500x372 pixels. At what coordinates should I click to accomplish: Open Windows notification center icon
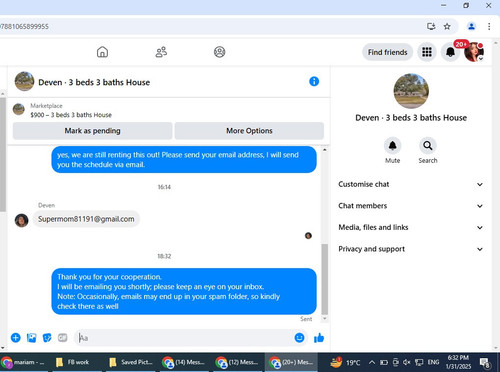[484, 363]
